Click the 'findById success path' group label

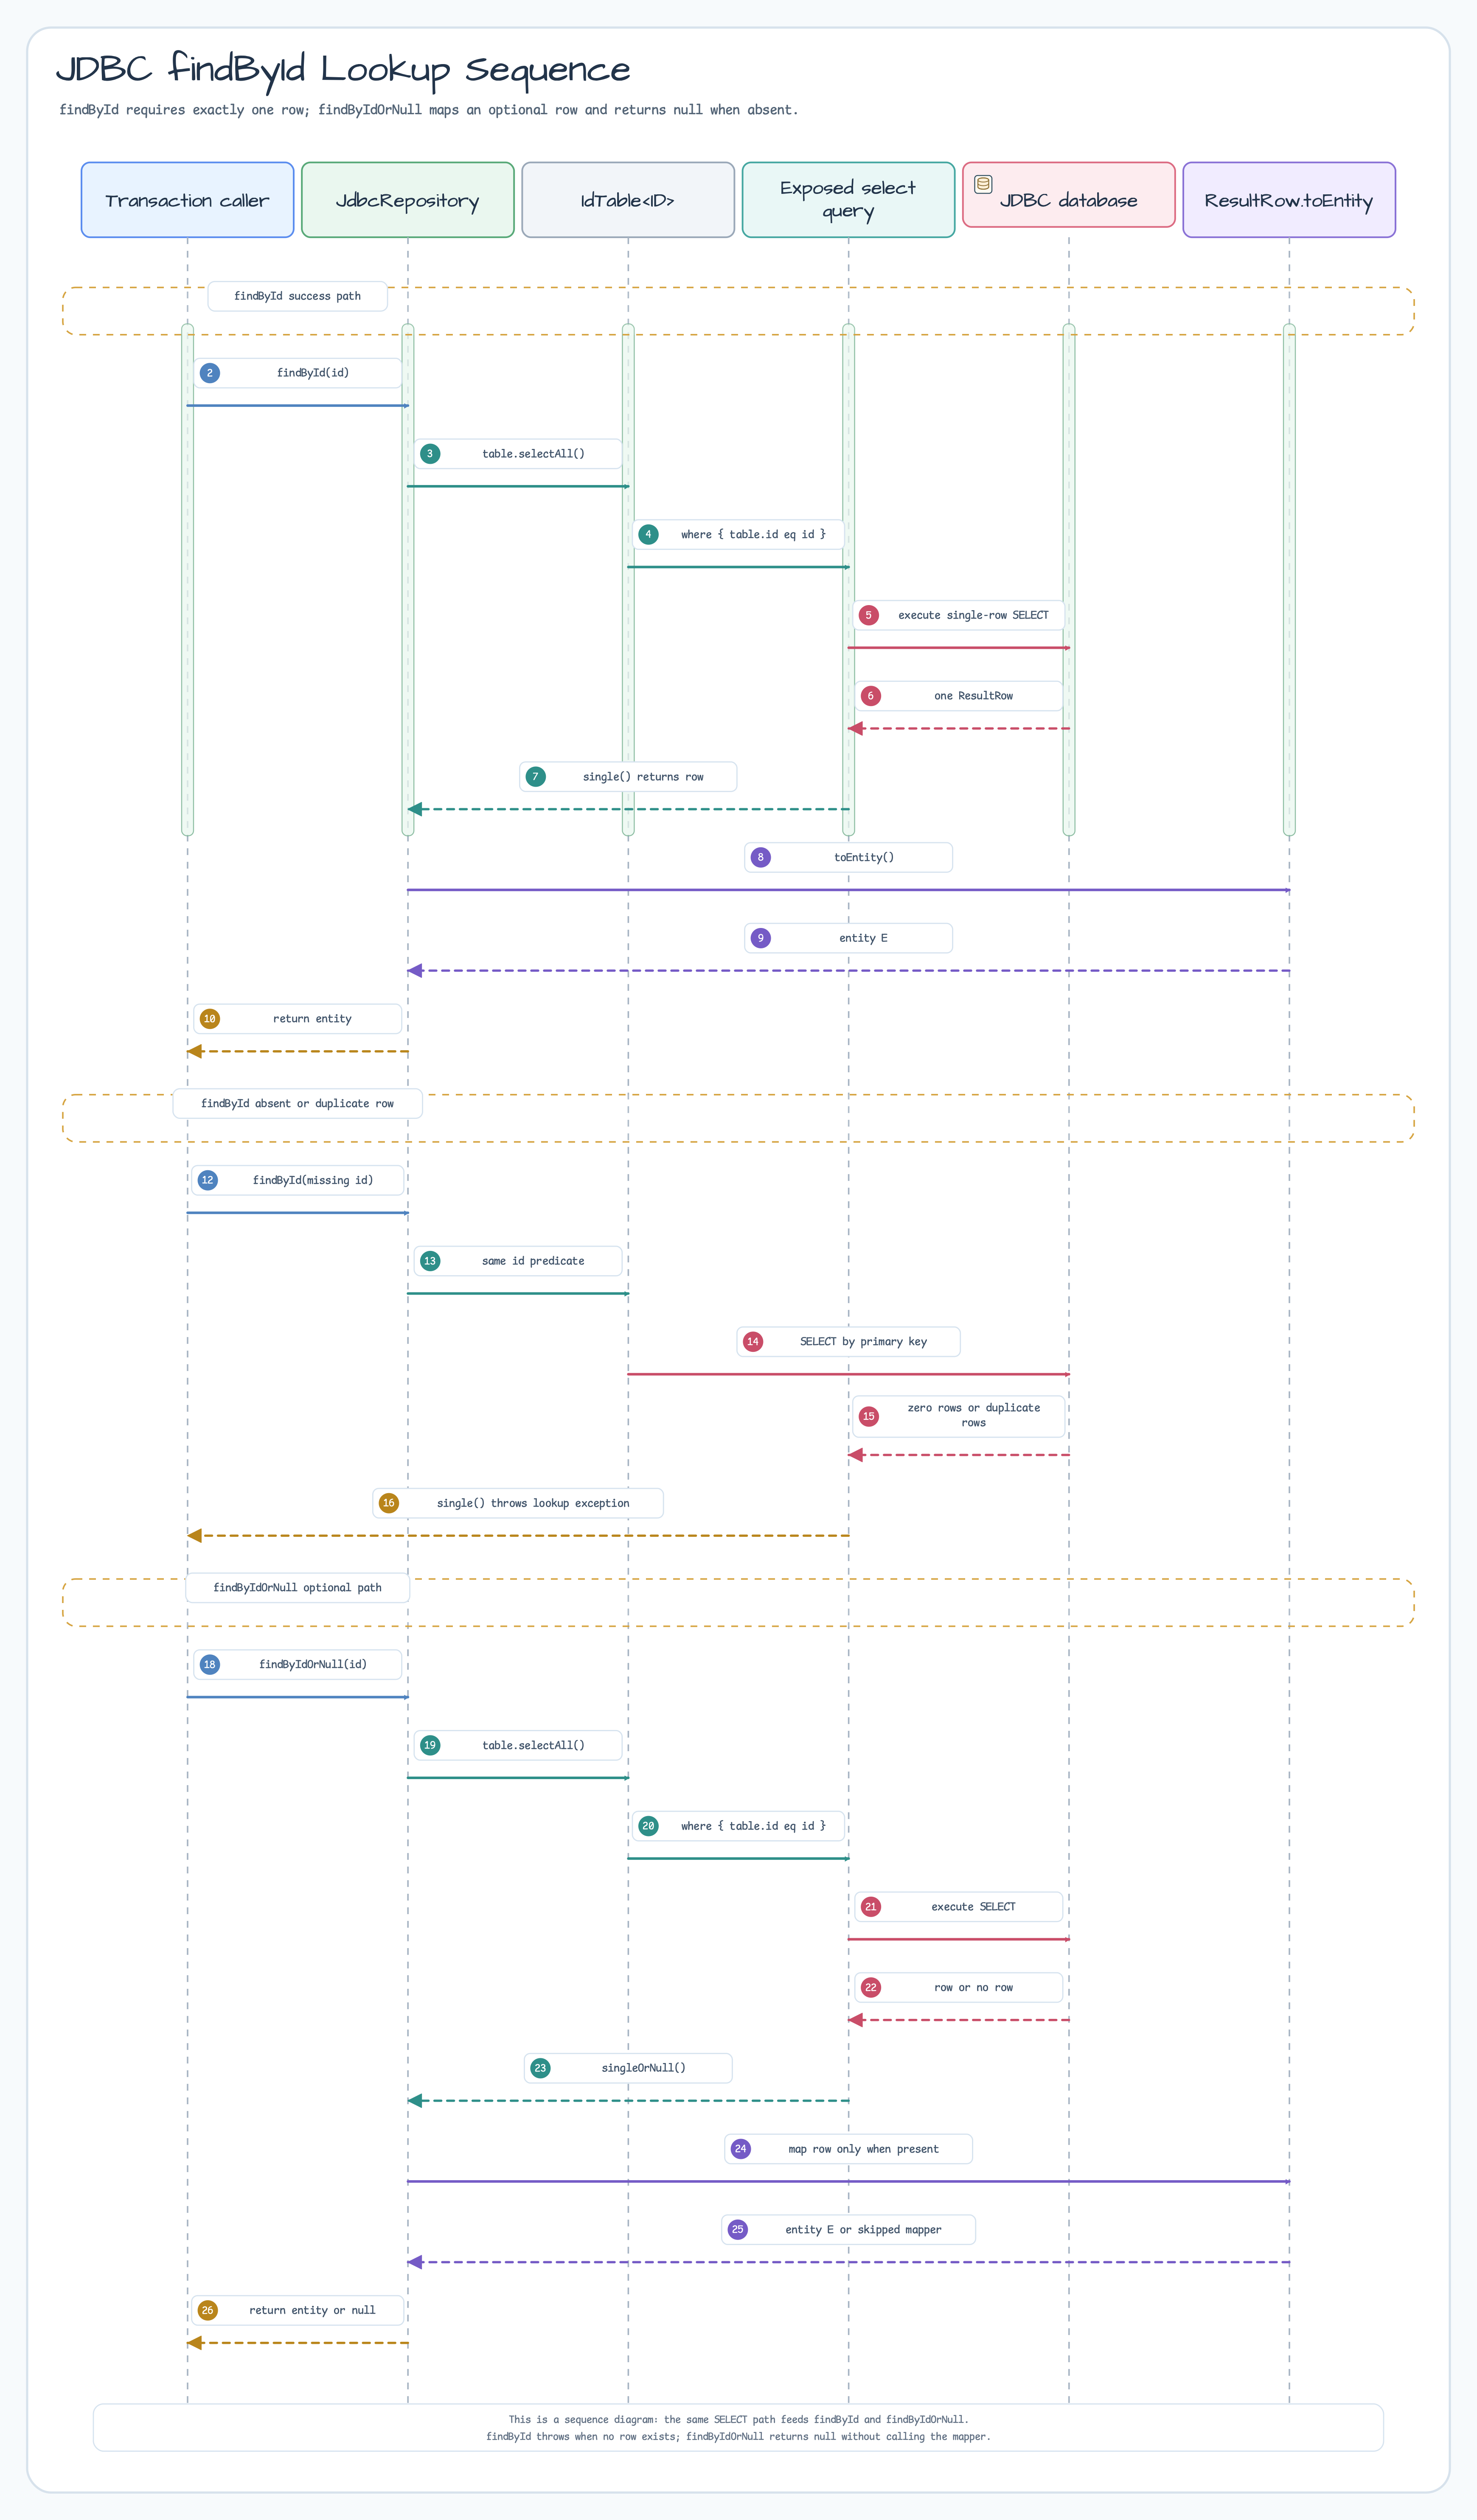[x=298, y=296]
